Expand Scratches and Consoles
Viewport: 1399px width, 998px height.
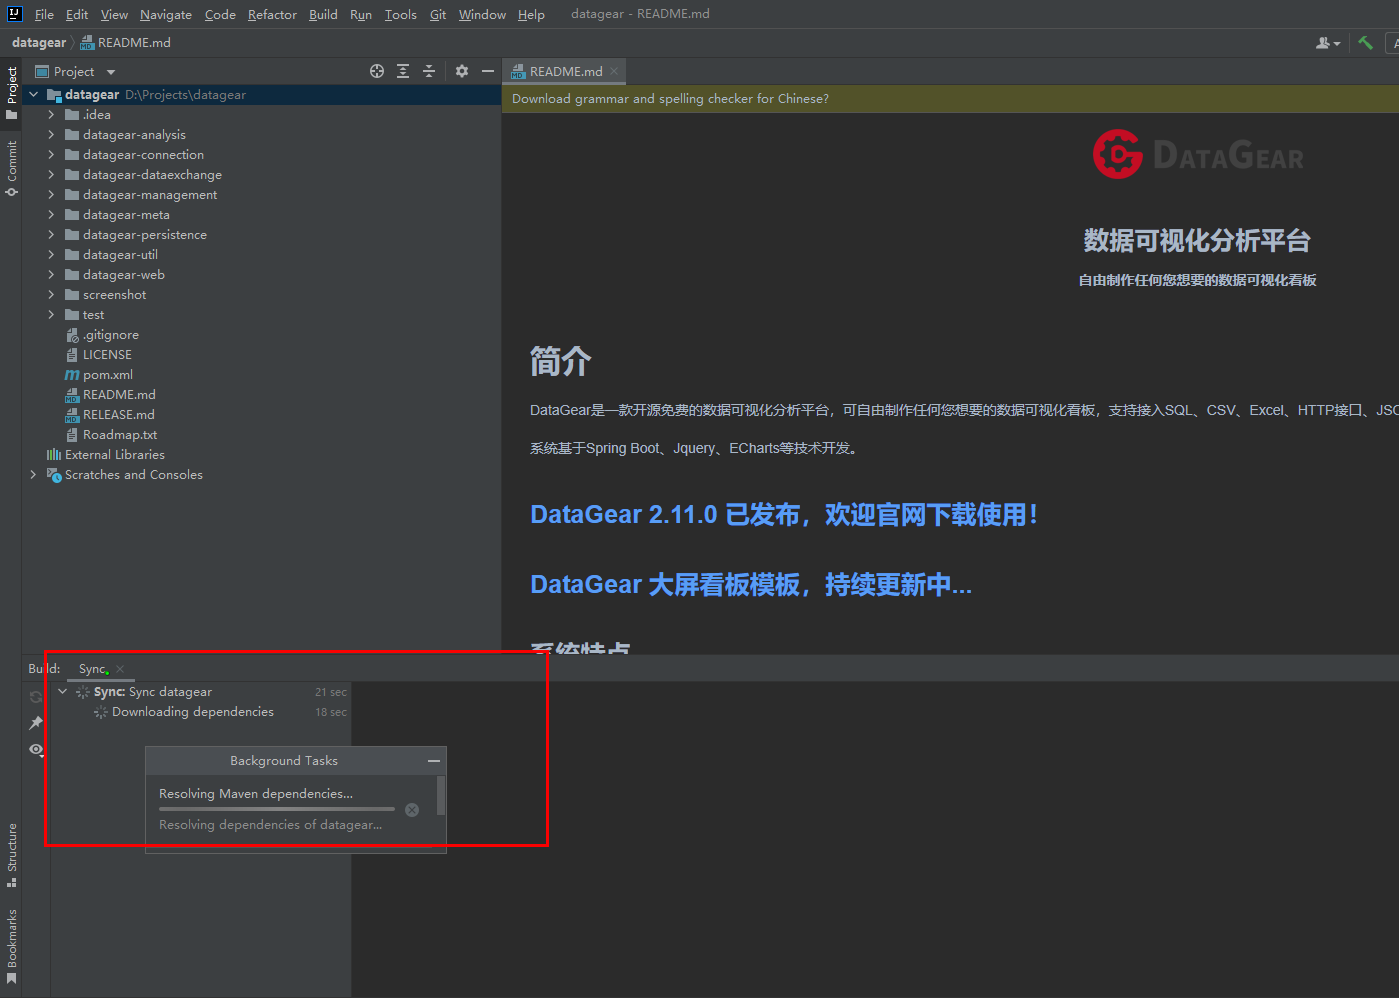[33, 474]
